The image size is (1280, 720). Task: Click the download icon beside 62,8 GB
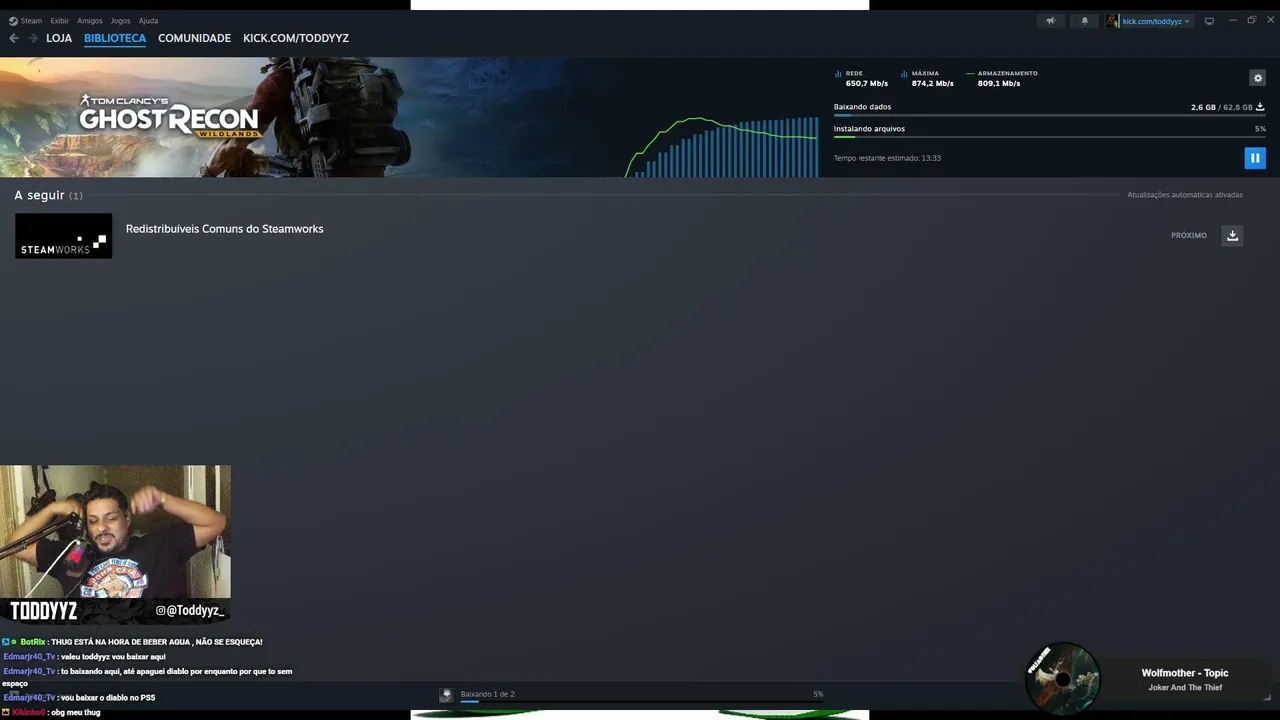[x=1260, y=107]
